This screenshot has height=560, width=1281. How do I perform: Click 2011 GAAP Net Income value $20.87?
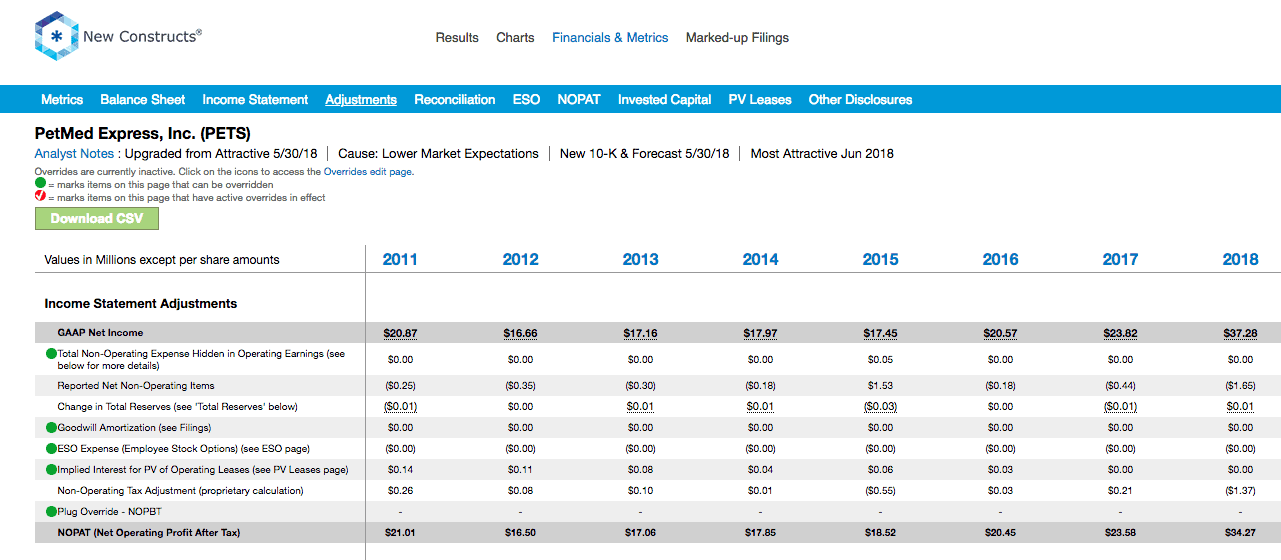coord(400,333)
